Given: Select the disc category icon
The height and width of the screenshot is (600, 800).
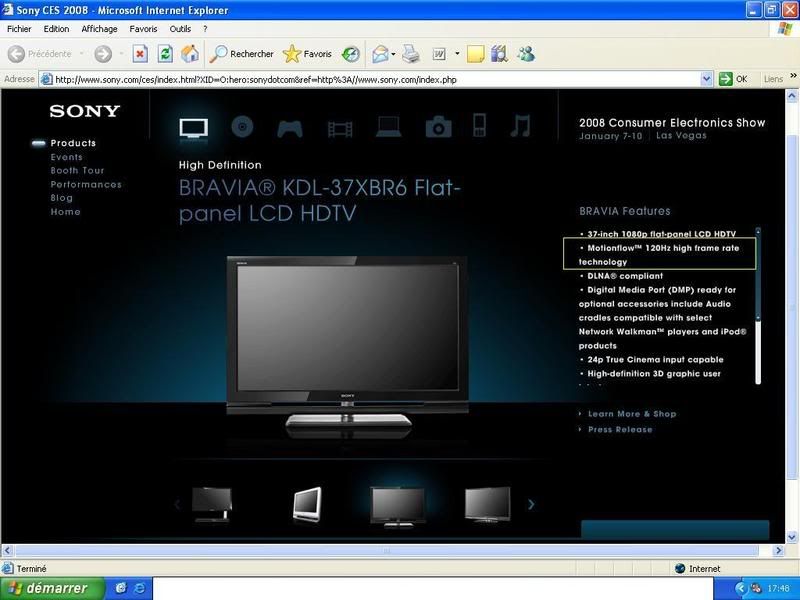Looking at the screenshot, I should coord(242,127).
